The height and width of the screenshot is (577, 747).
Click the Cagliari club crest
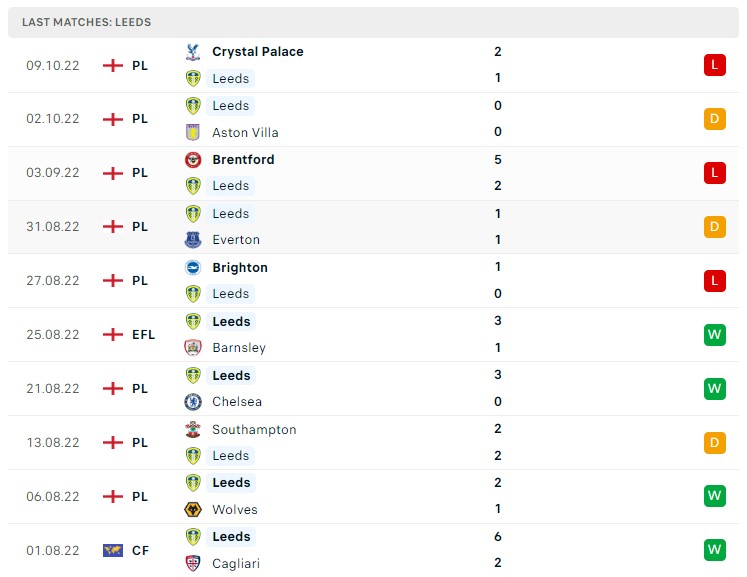tap(193, 564)
